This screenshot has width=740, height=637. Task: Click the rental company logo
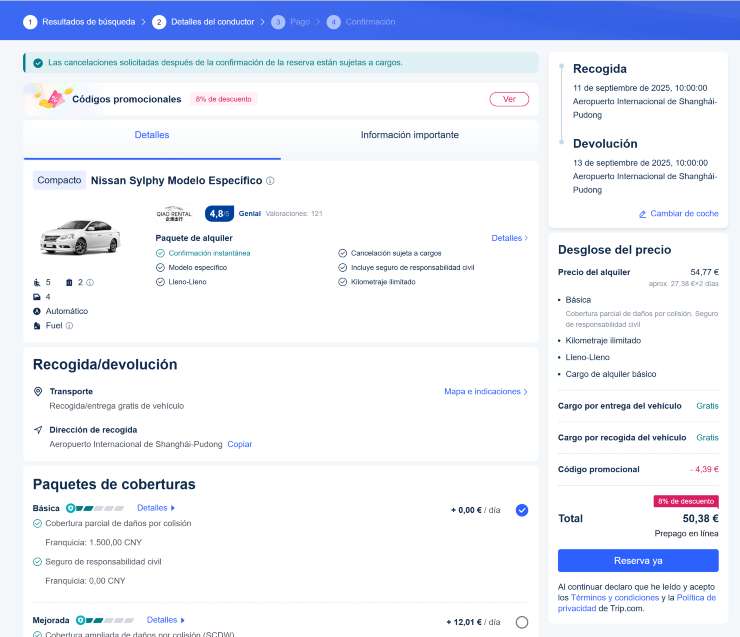click(x=174, y=214)
